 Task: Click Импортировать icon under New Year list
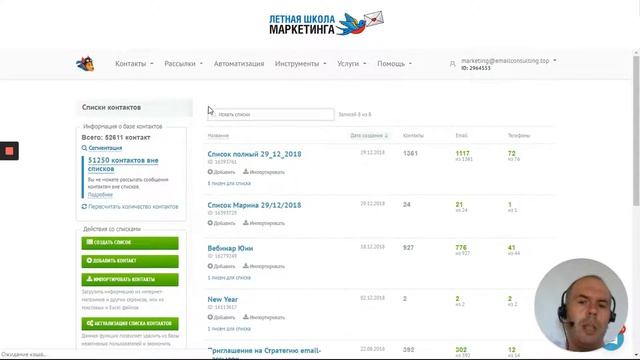(x=246, y=317)
